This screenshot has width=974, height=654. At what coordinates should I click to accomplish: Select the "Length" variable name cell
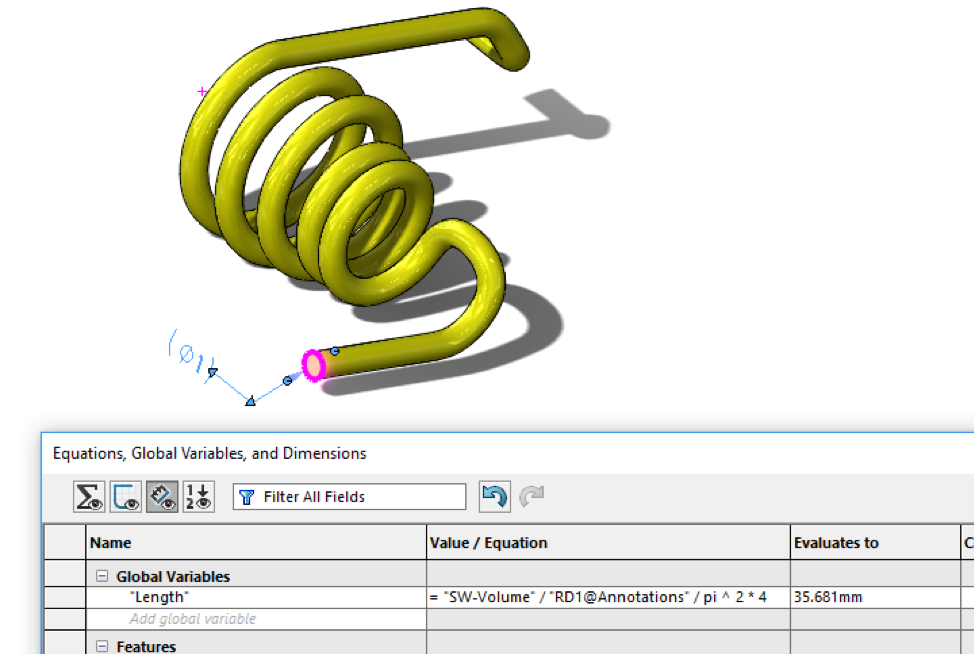click(256, 597)
